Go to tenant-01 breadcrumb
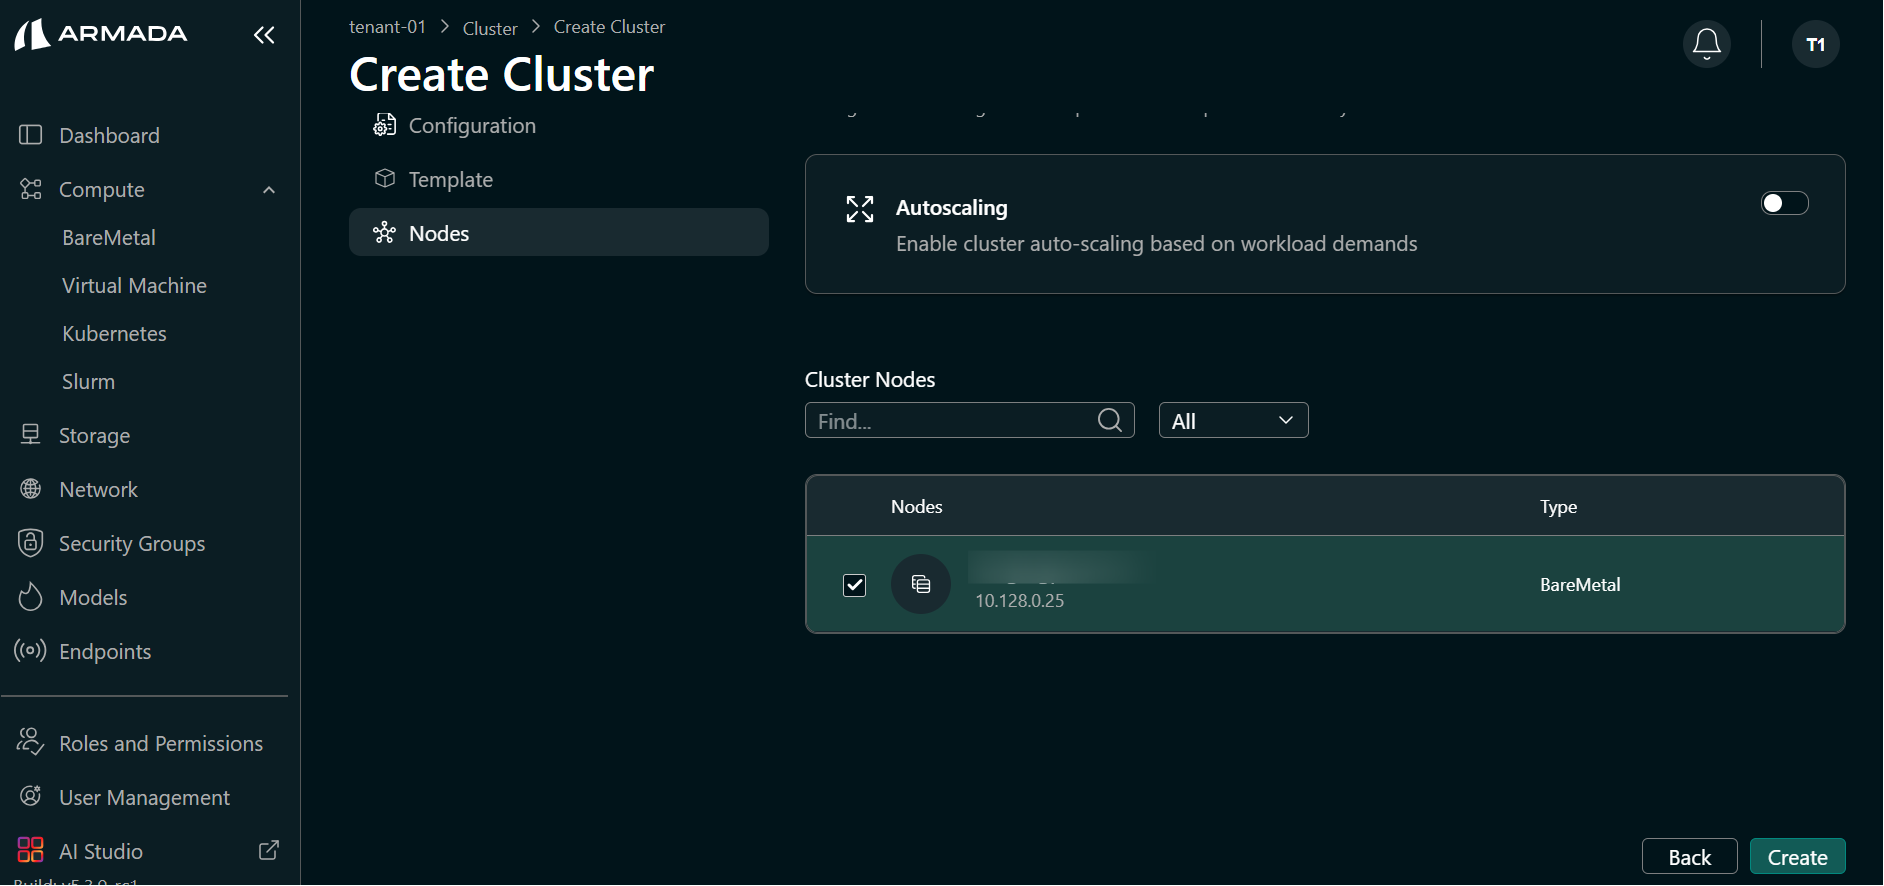 pos(387,27)
